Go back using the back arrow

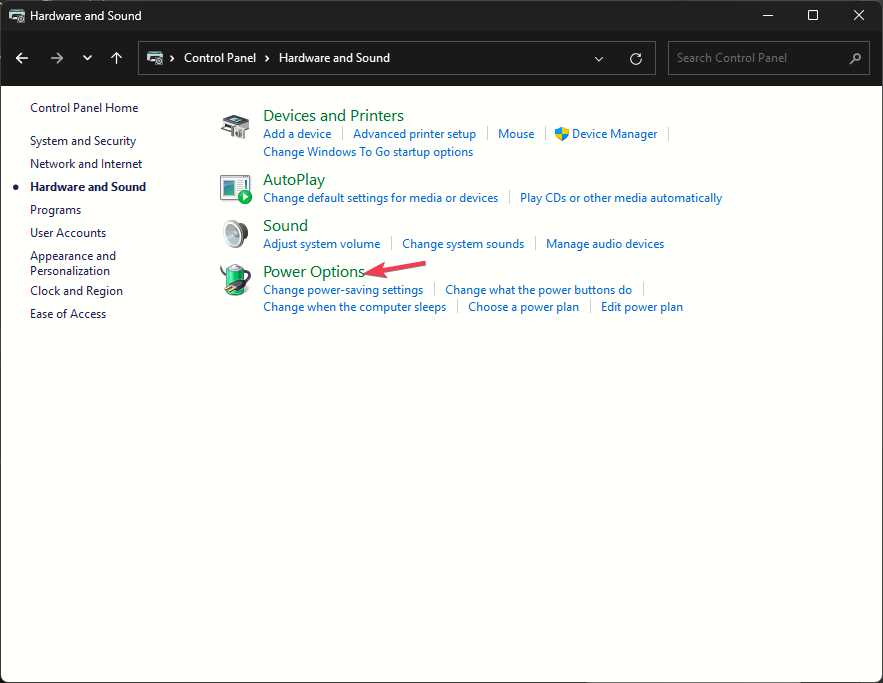click(22, 58)
